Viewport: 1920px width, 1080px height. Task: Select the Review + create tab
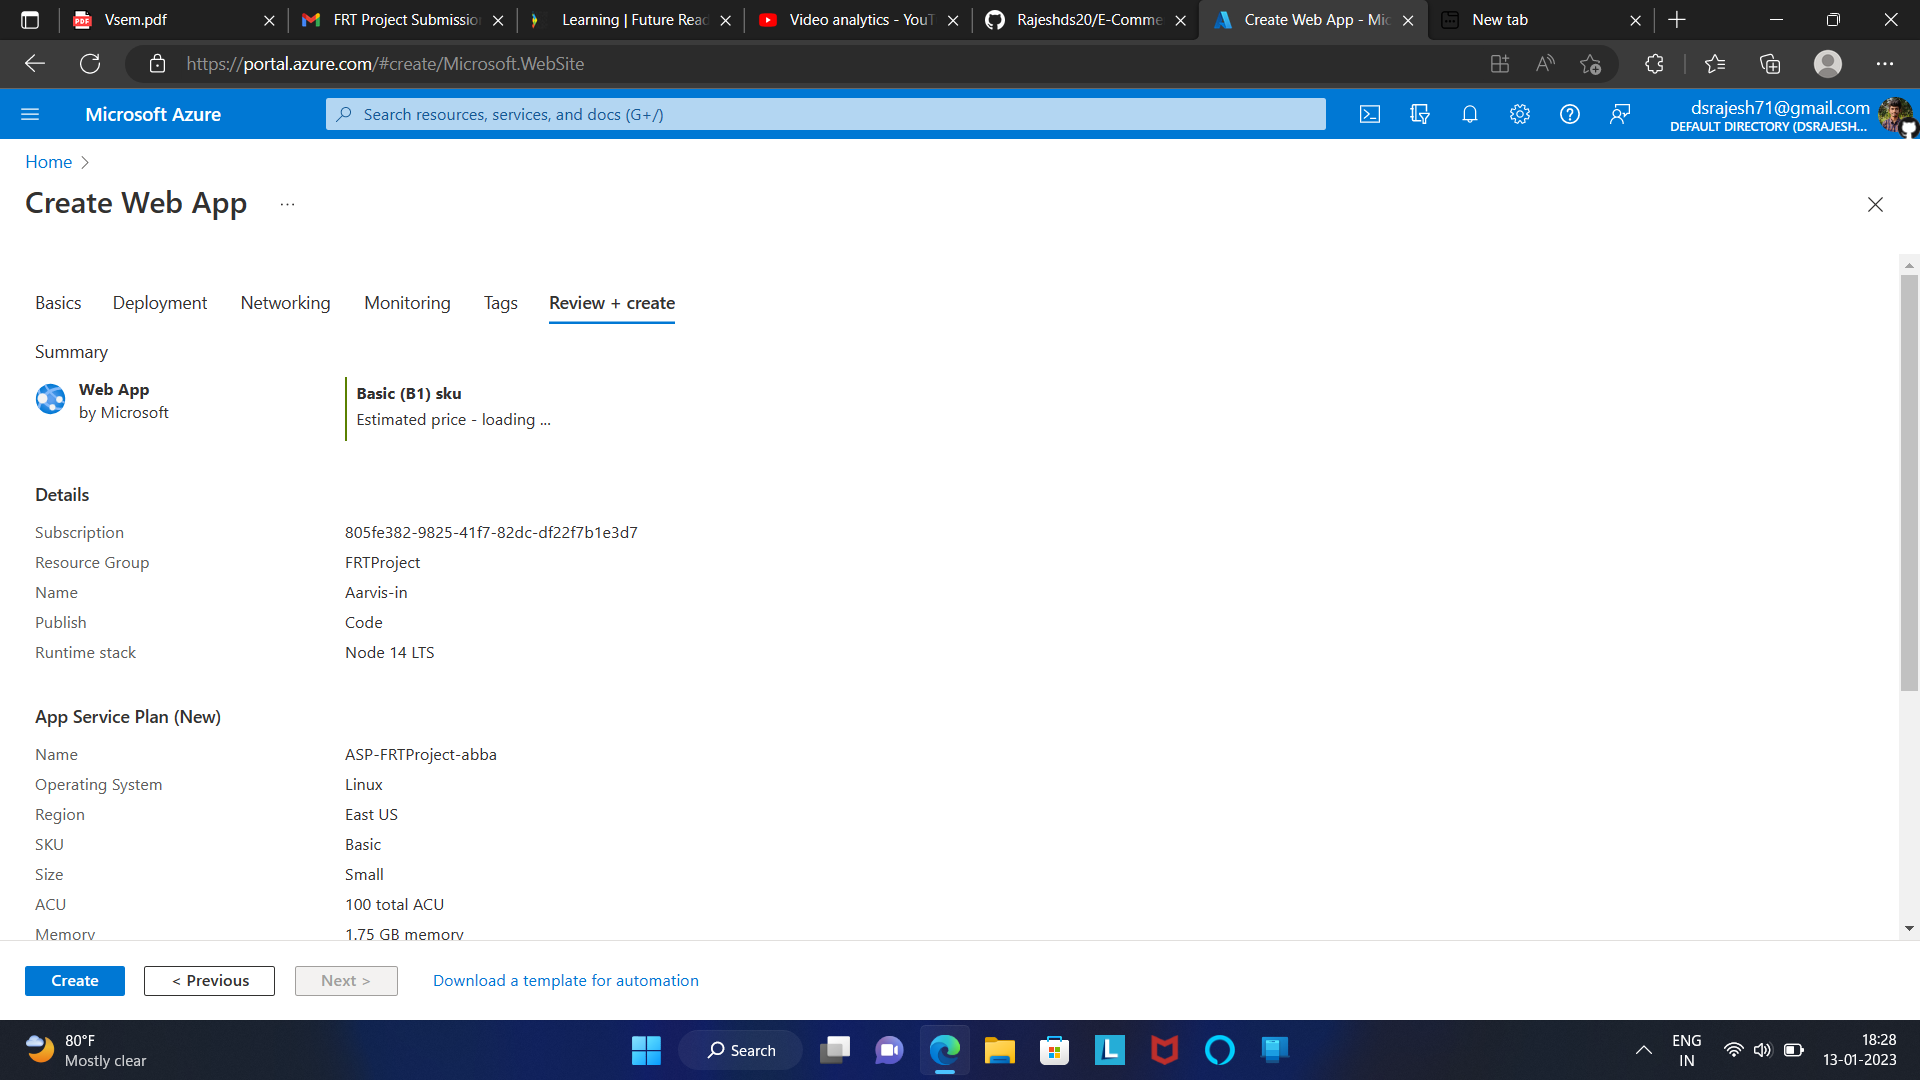(x=612, y=303)
